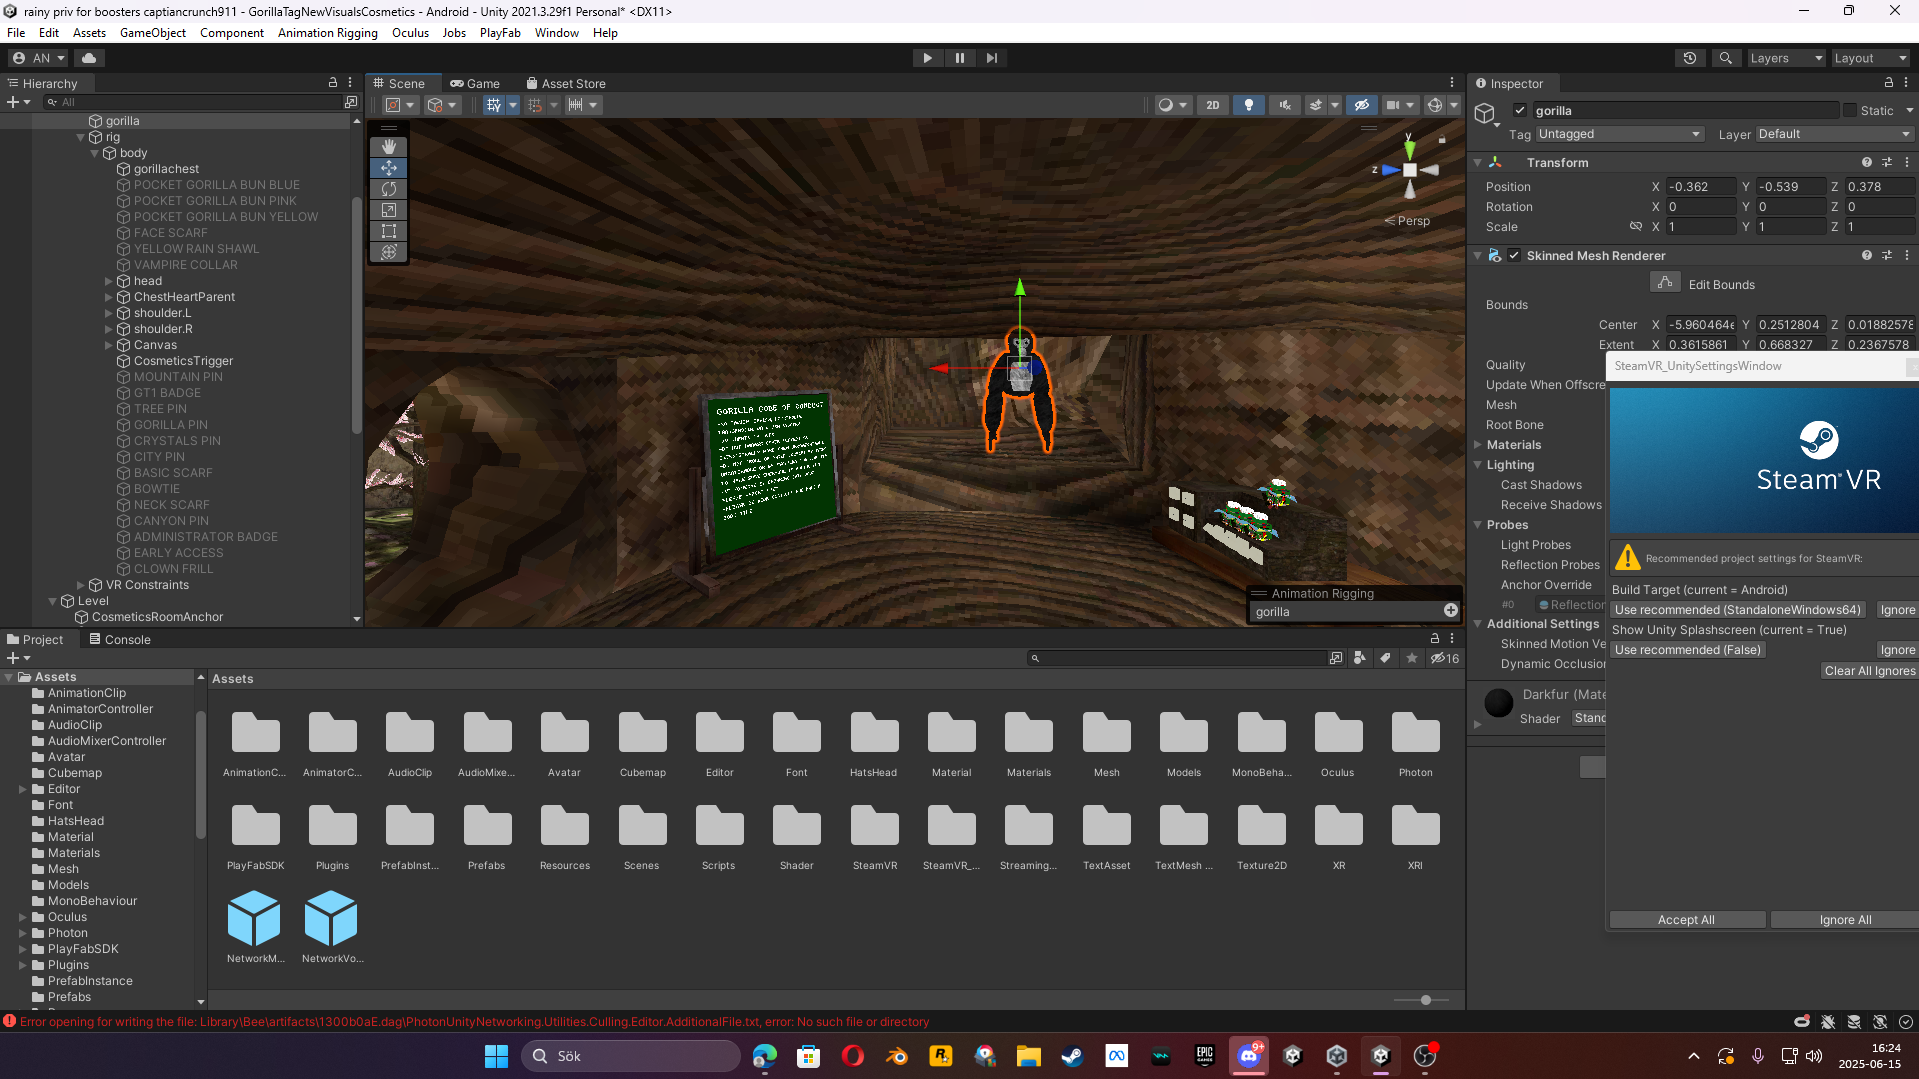Uncheck the gorilla object active checkbox

click(x=1520, y=111)
